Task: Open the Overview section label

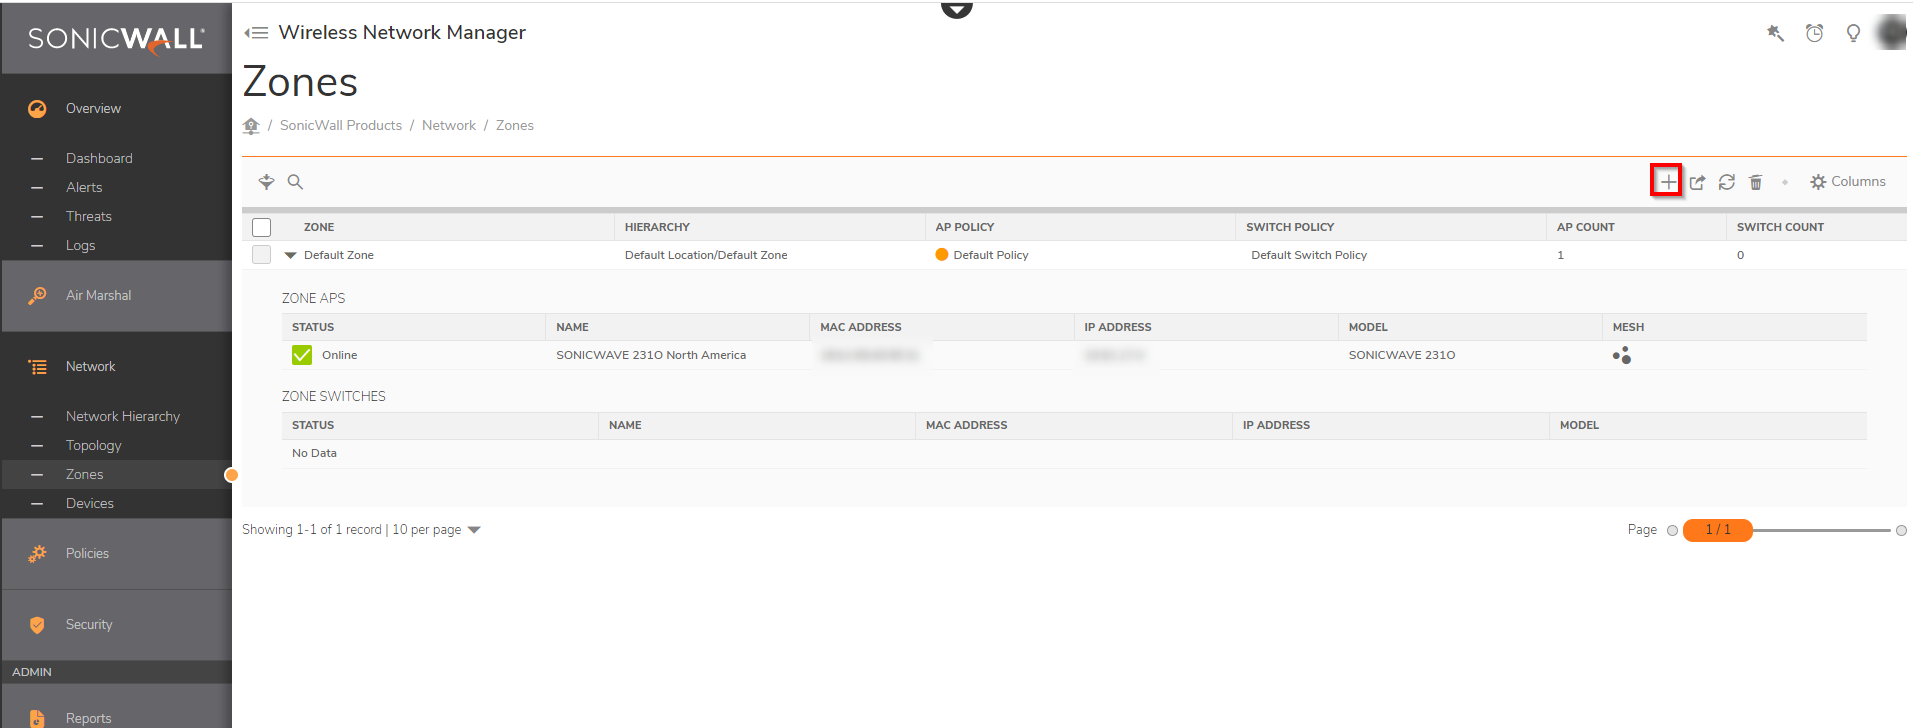Action: pyautogui.click(x=93, y=108)
